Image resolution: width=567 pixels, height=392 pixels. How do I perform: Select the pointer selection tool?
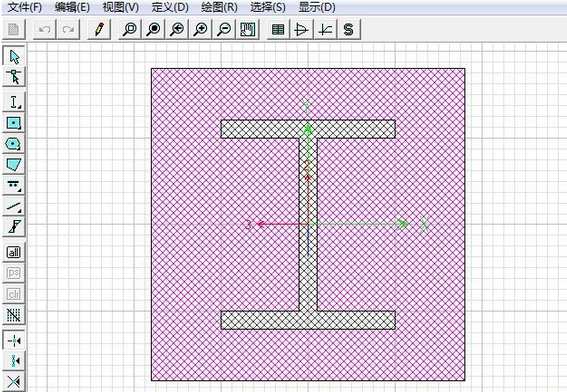[14, 56]
